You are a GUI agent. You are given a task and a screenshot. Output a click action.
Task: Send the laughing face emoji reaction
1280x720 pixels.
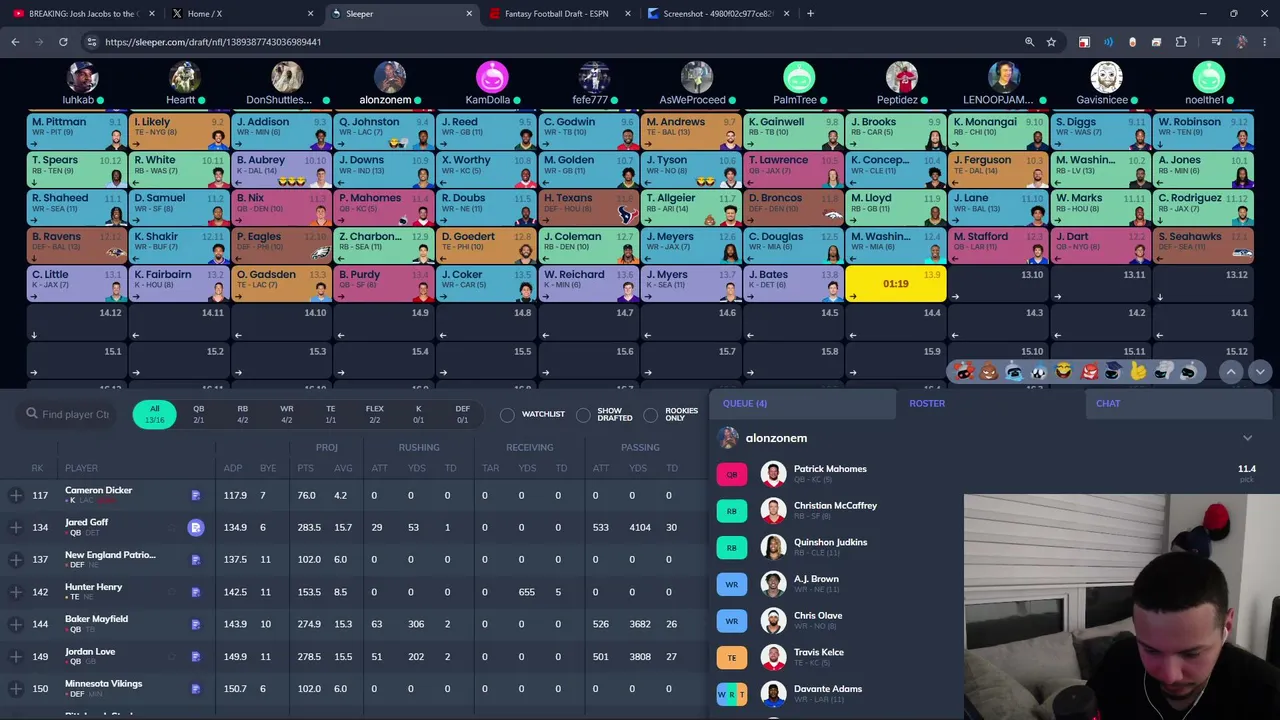1063,371
